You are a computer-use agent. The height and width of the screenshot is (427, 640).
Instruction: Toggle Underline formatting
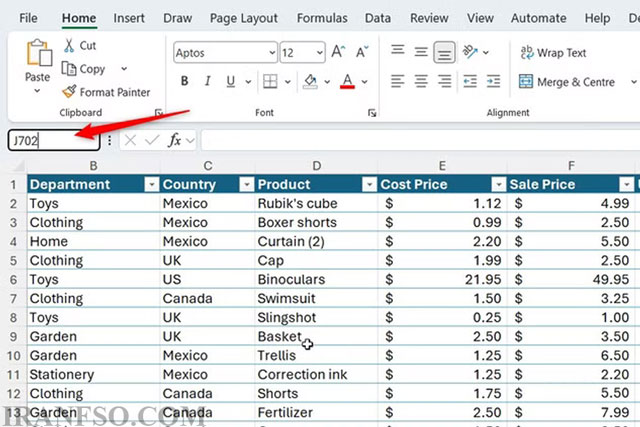click(231, 81)
